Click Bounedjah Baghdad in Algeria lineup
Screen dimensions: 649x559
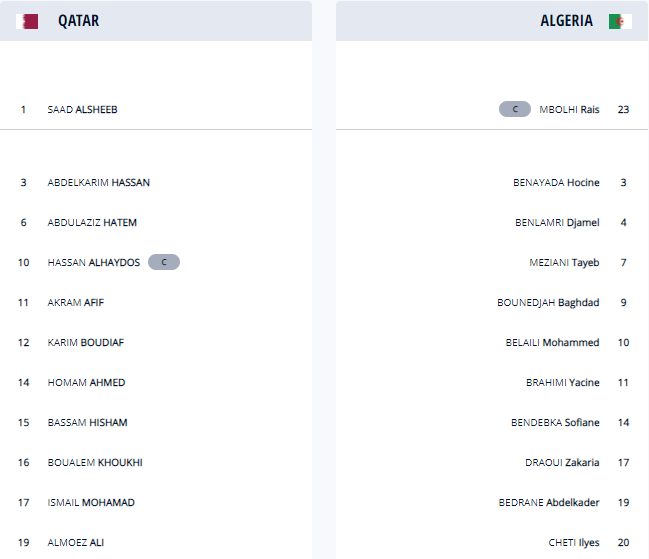click(x=548, y=302)
